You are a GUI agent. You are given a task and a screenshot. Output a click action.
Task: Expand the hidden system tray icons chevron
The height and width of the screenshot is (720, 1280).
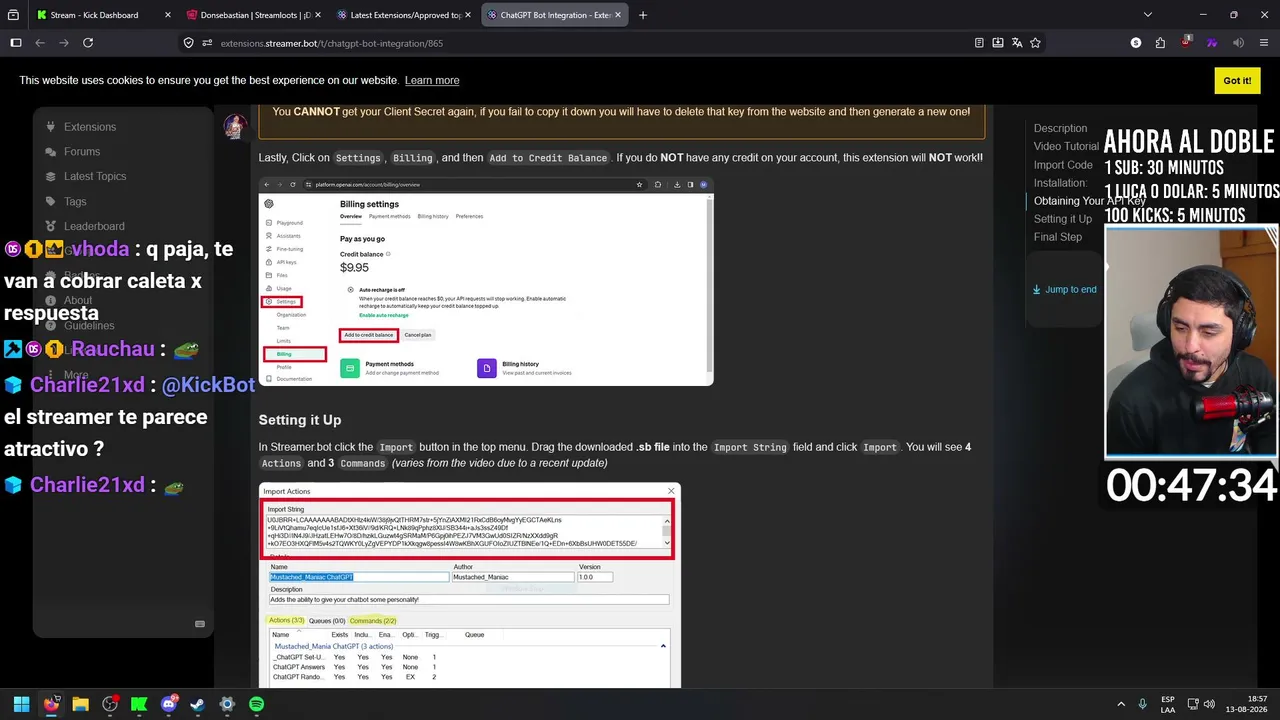point(1121,704)
